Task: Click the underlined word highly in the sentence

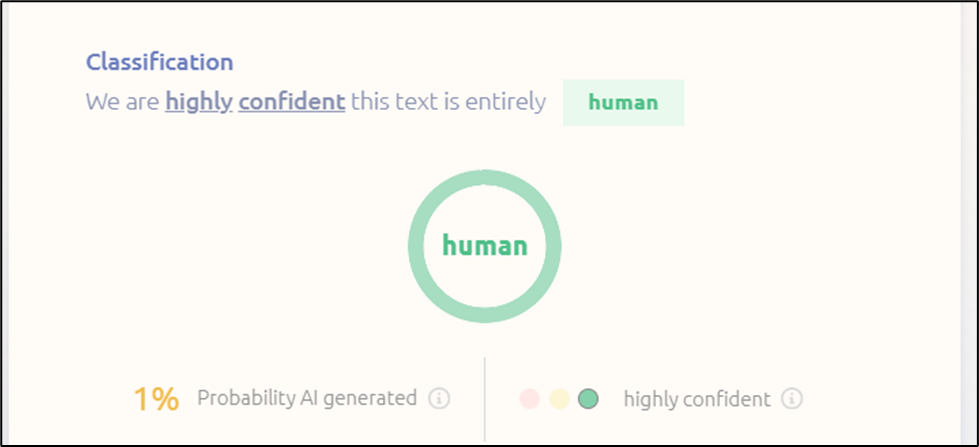Action: [199, 102]
